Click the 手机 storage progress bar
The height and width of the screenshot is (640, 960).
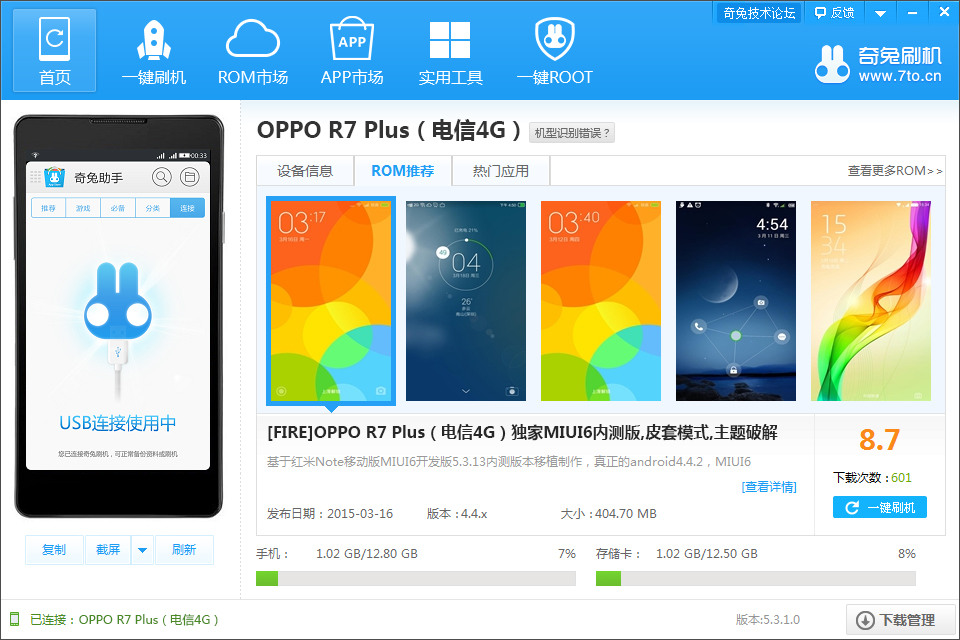pos(416,578)
